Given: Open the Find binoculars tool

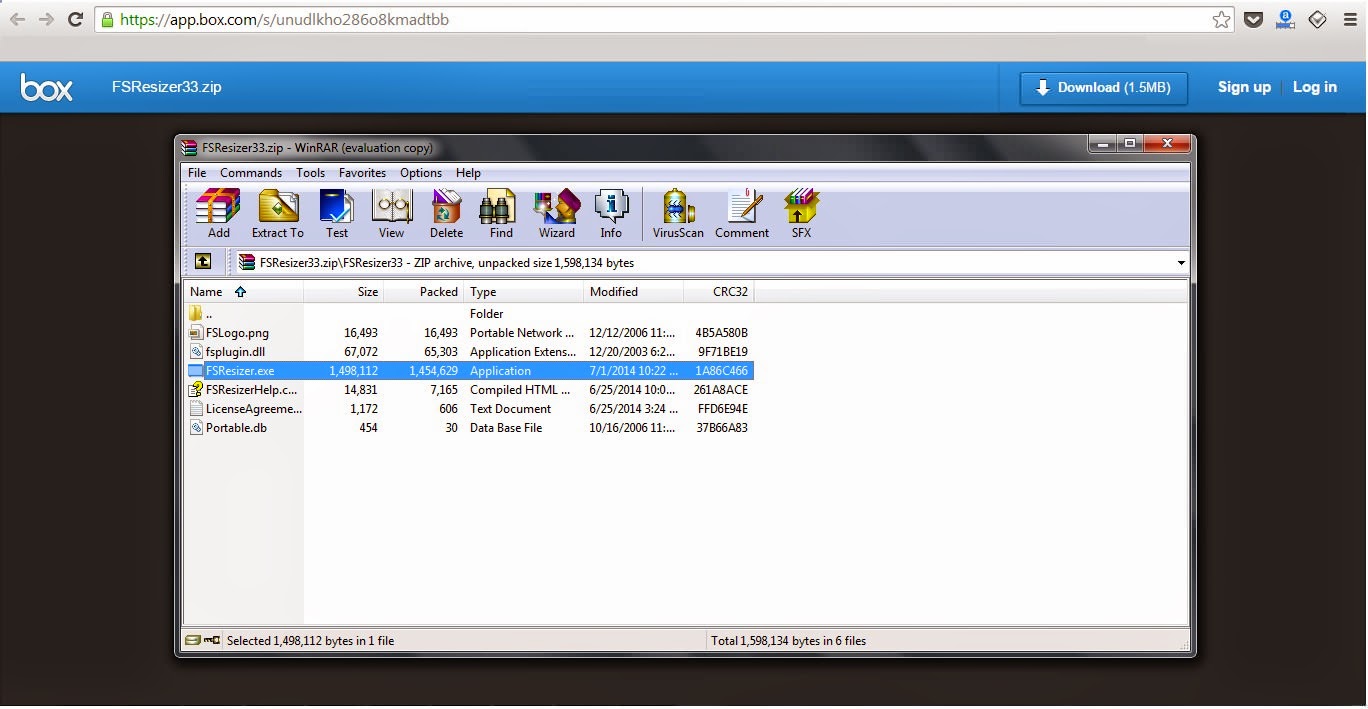Looking at the screenshot, I should (x=501, y=213).
